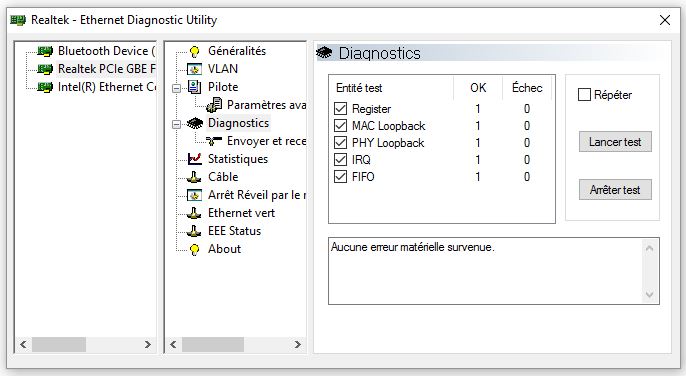Collapse the Pilote tree node

coord(176,89)
